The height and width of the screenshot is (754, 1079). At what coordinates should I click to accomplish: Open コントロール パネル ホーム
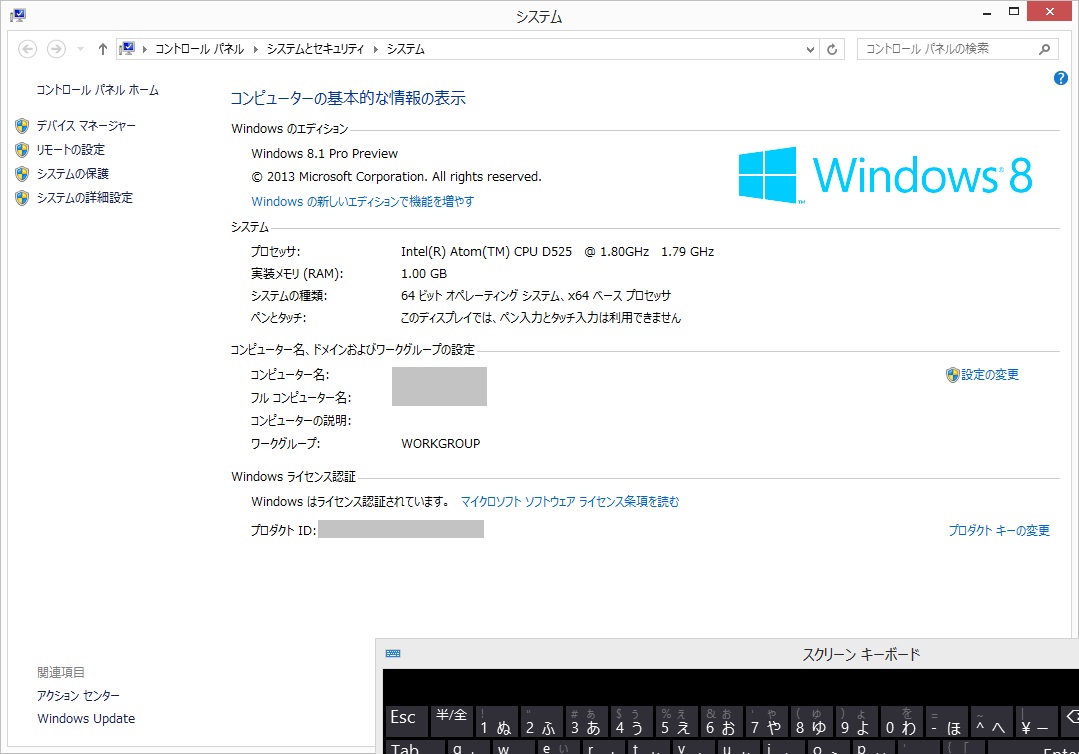coord(97,90)
